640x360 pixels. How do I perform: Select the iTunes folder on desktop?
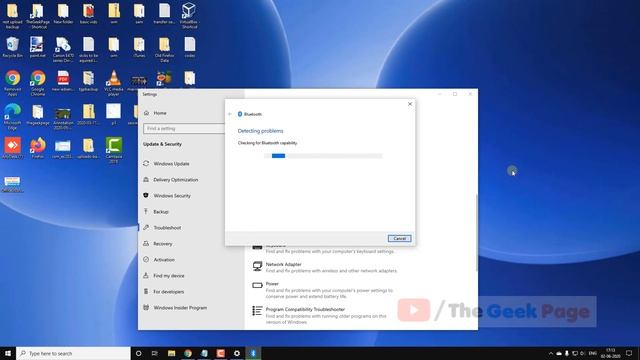(x=139, y=47)
